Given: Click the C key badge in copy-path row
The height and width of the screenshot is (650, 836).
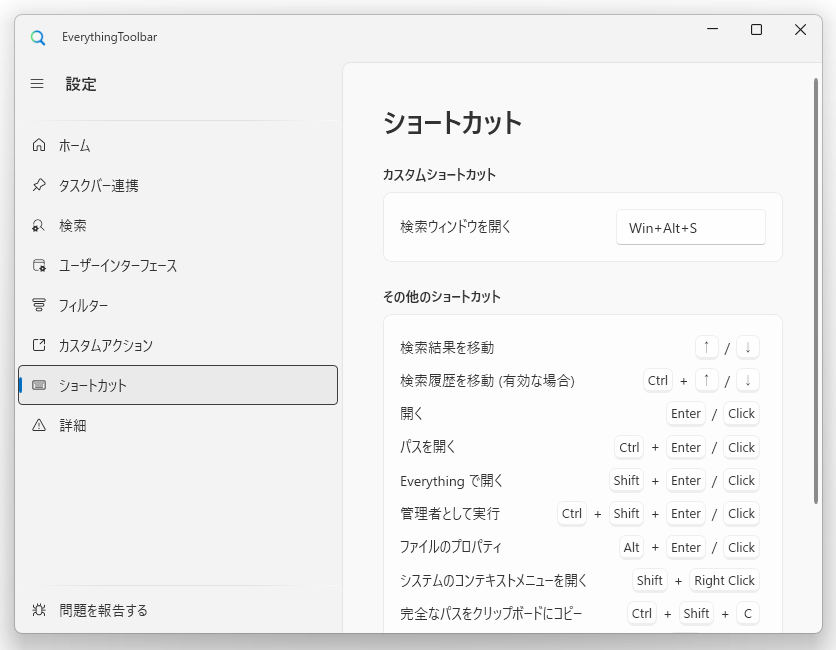Looking at the screenshot, I should (x=747, y=613).
